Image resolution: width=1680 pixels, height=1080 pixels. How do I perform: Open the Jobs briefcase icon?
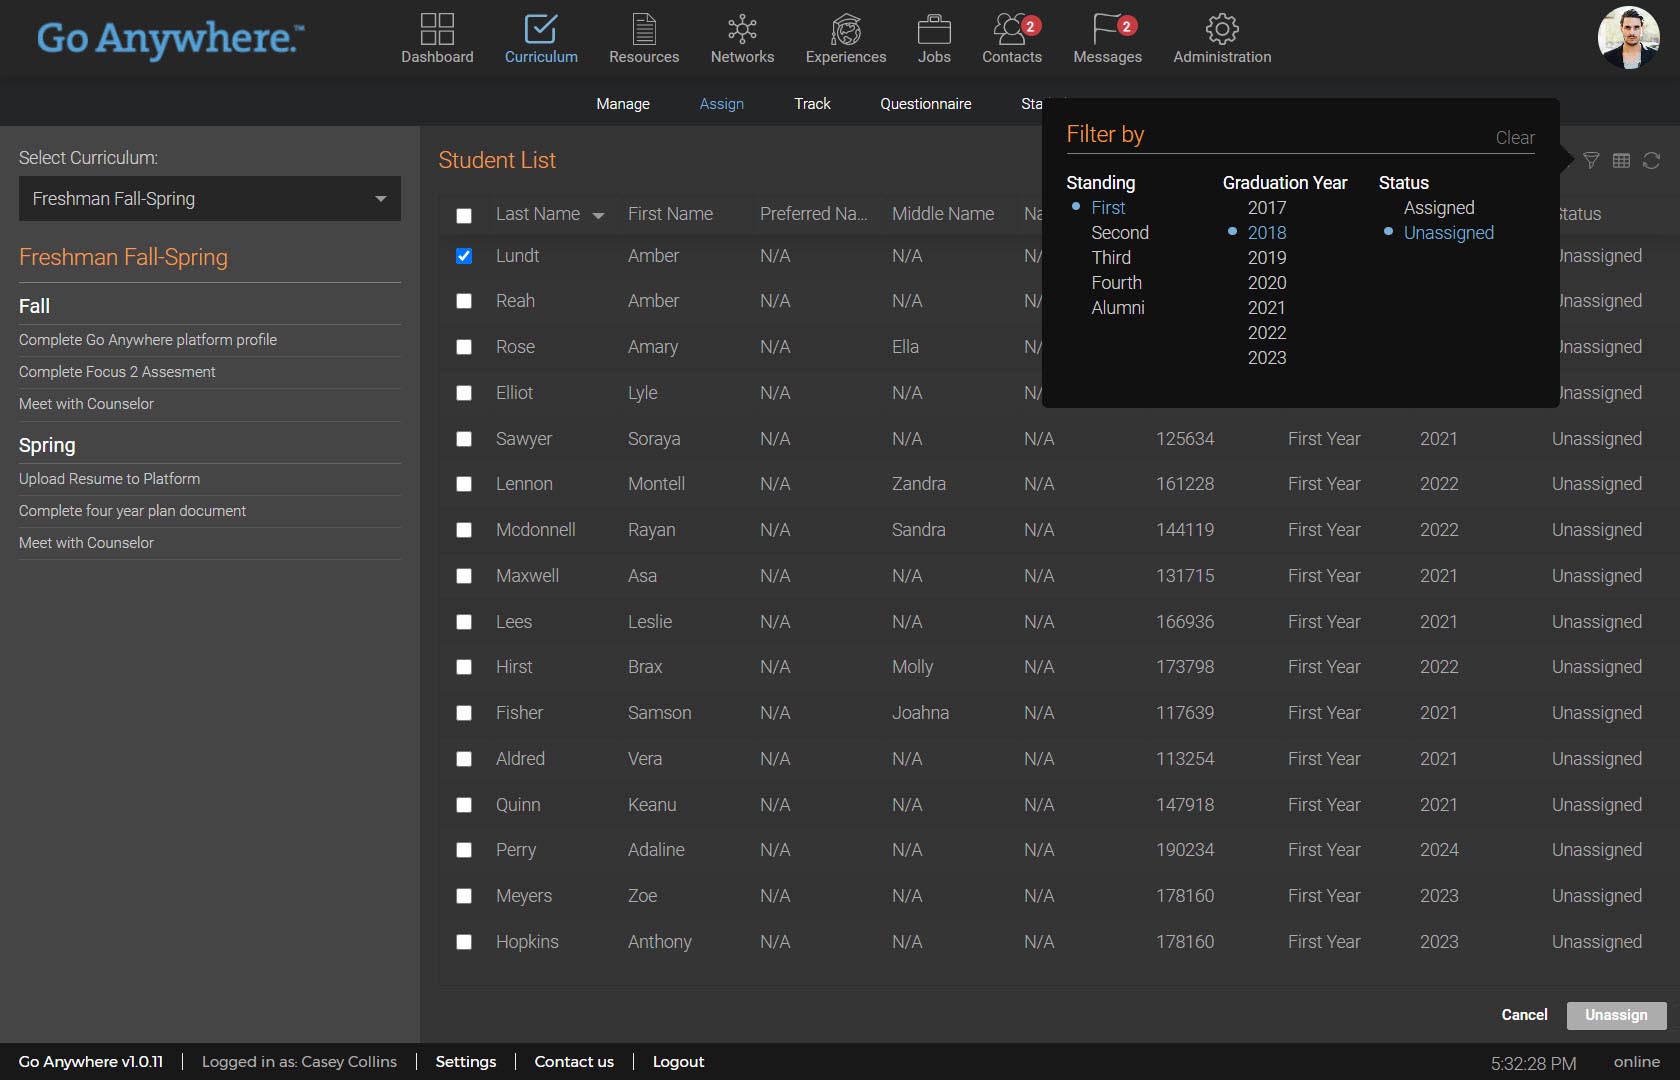934,29
